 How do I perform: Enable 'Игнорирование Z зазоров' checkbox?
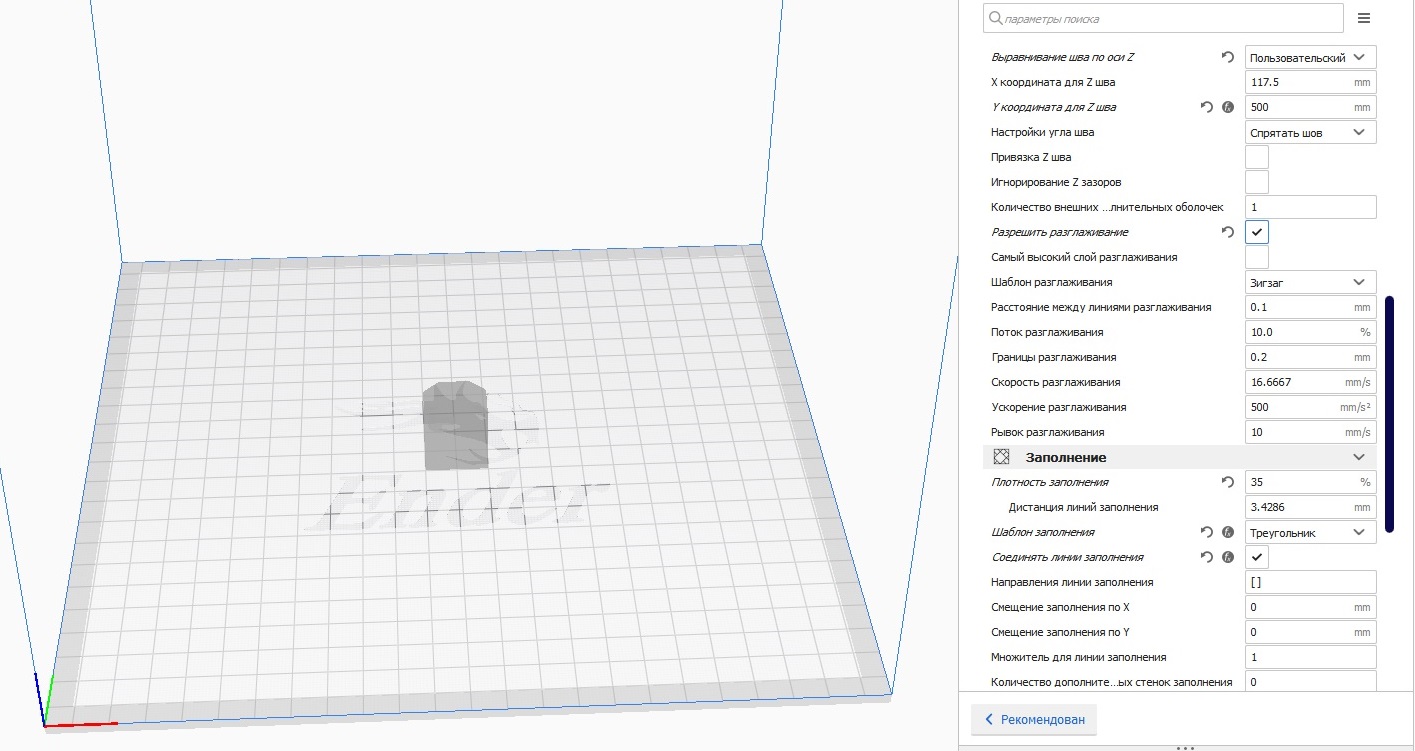[1257, 182]
